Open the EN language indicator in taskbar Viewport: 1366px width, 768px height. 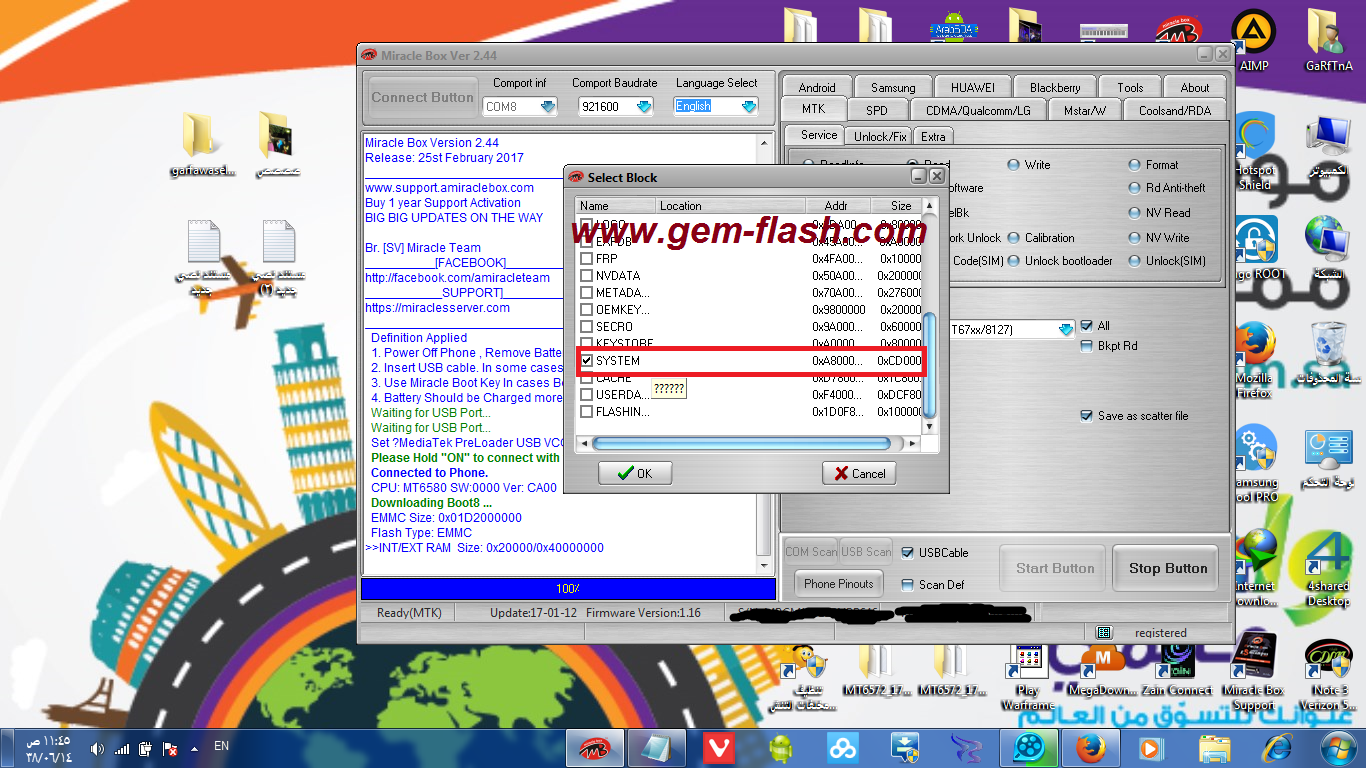click(222, 746)
